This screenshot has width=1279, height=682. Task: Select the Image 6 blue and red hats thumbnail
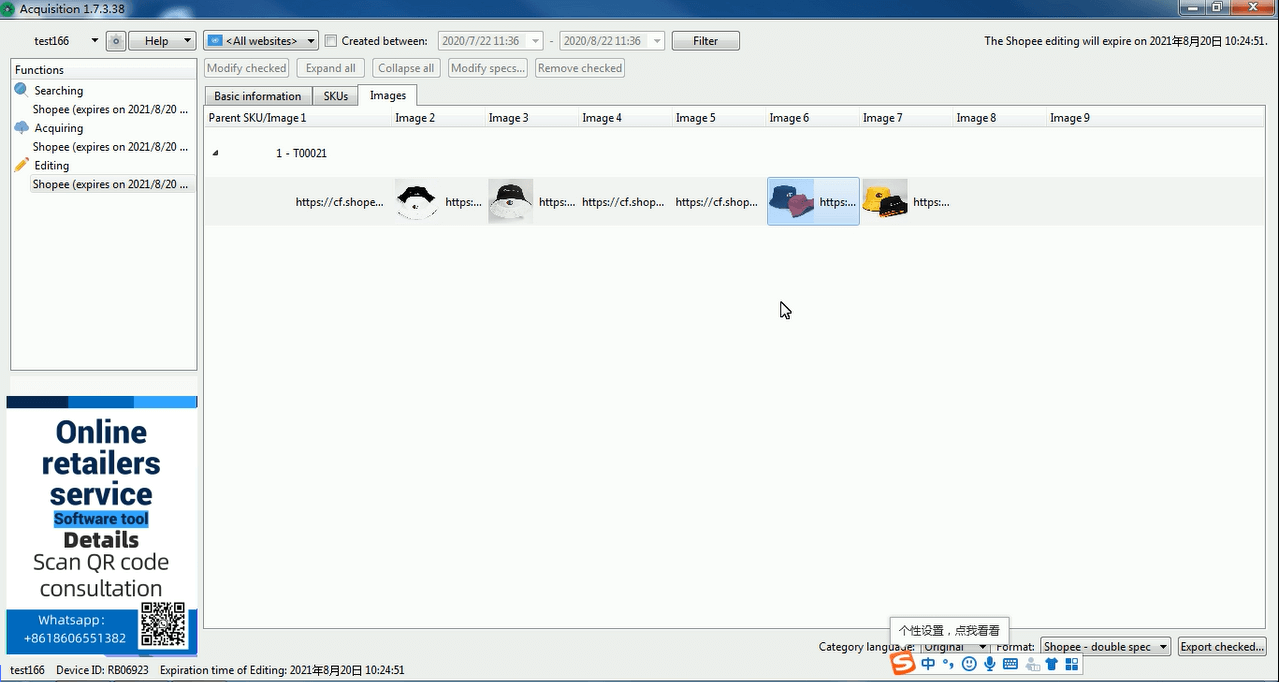792,201
